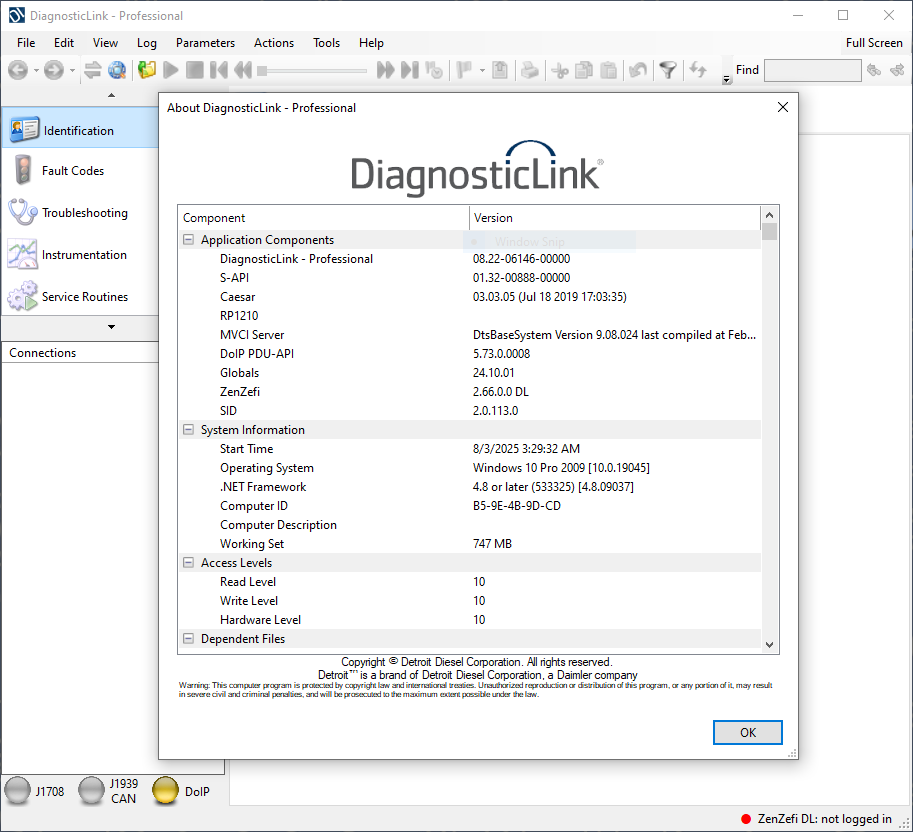This screenshot has height=832, width=913.
Task: Open the Instrumentation panel
Action: click(80, 254)
